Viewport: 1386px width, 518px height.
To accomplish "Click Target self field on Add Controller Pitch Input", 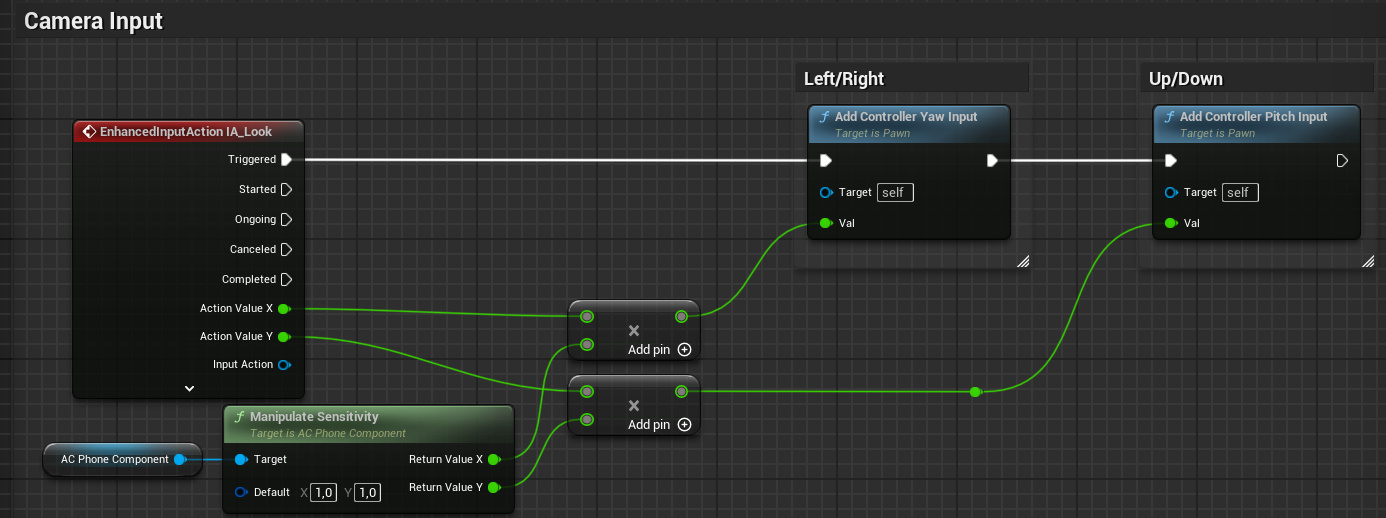I will (1240, 192).
